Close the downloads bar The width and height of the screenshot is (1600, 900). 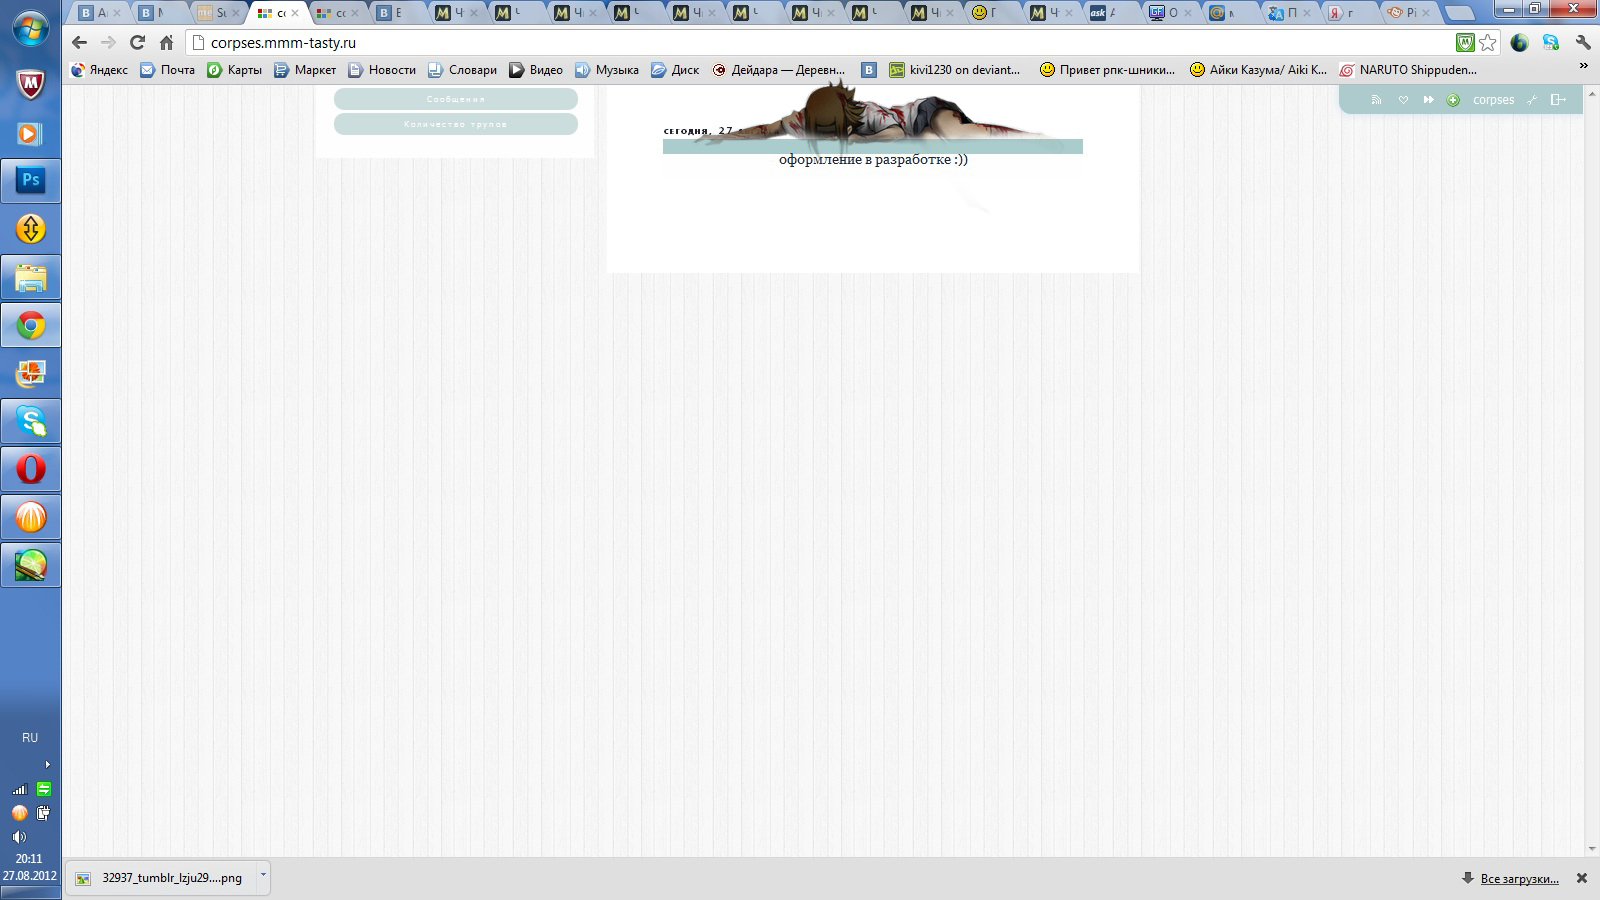[1582, 878]
